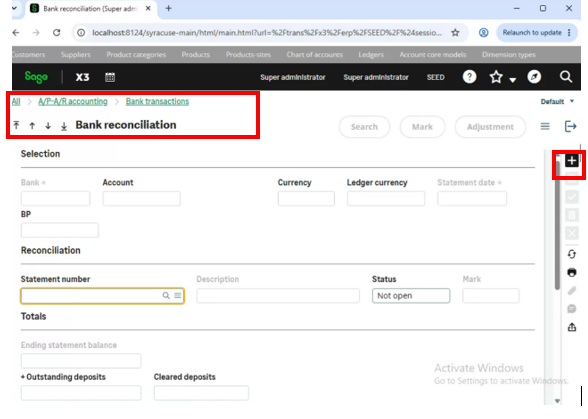Open Account core models menu item
Image resolution: width=588 pixels, height=419 pixels.
tap(433, 55)
